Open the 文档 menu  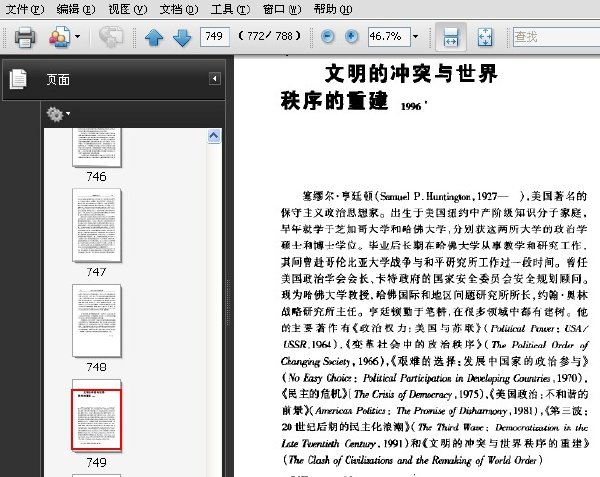click(x=179, y=9)
